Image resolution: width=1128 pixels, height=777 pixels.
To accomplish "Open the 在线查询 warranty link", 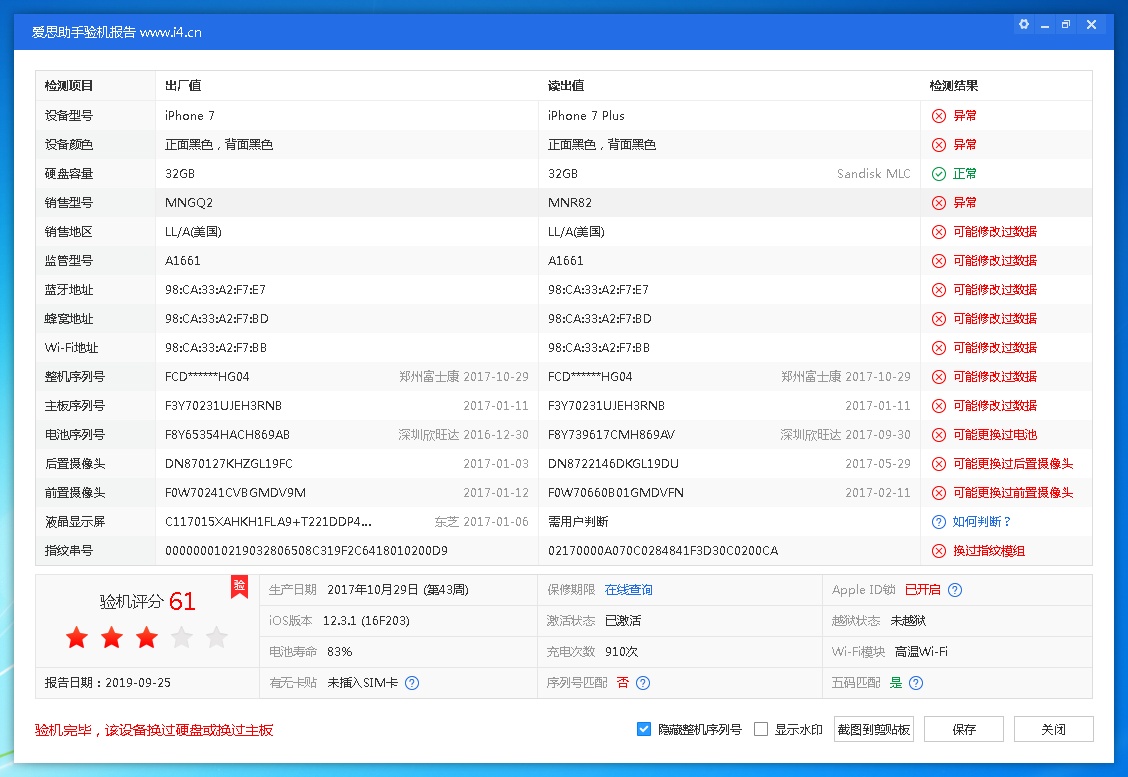I will pyautogui.click(x=629, y=590).
